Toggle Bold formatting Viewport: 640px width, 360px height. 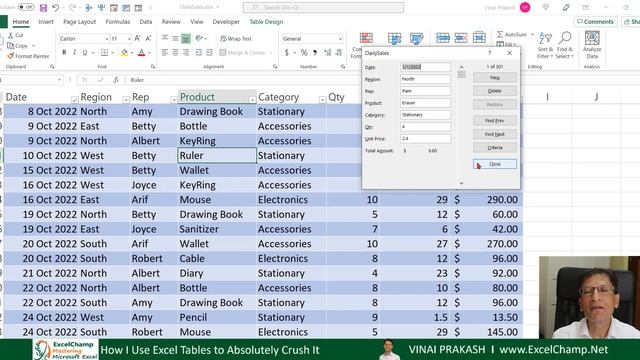(64, 53)
